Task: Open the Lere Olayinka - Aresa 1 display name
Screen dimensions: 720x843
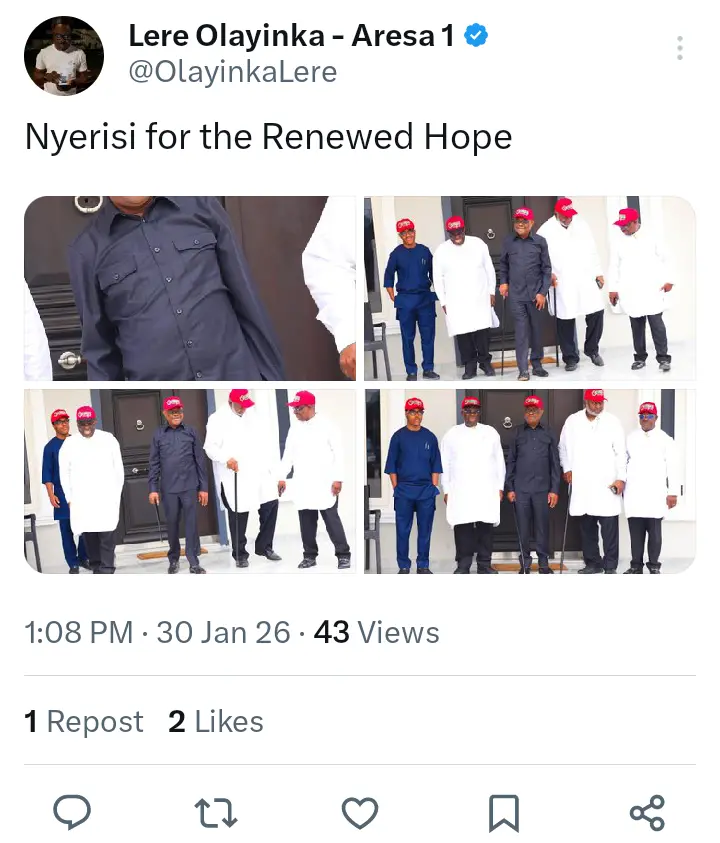Action: click(292, 37)
